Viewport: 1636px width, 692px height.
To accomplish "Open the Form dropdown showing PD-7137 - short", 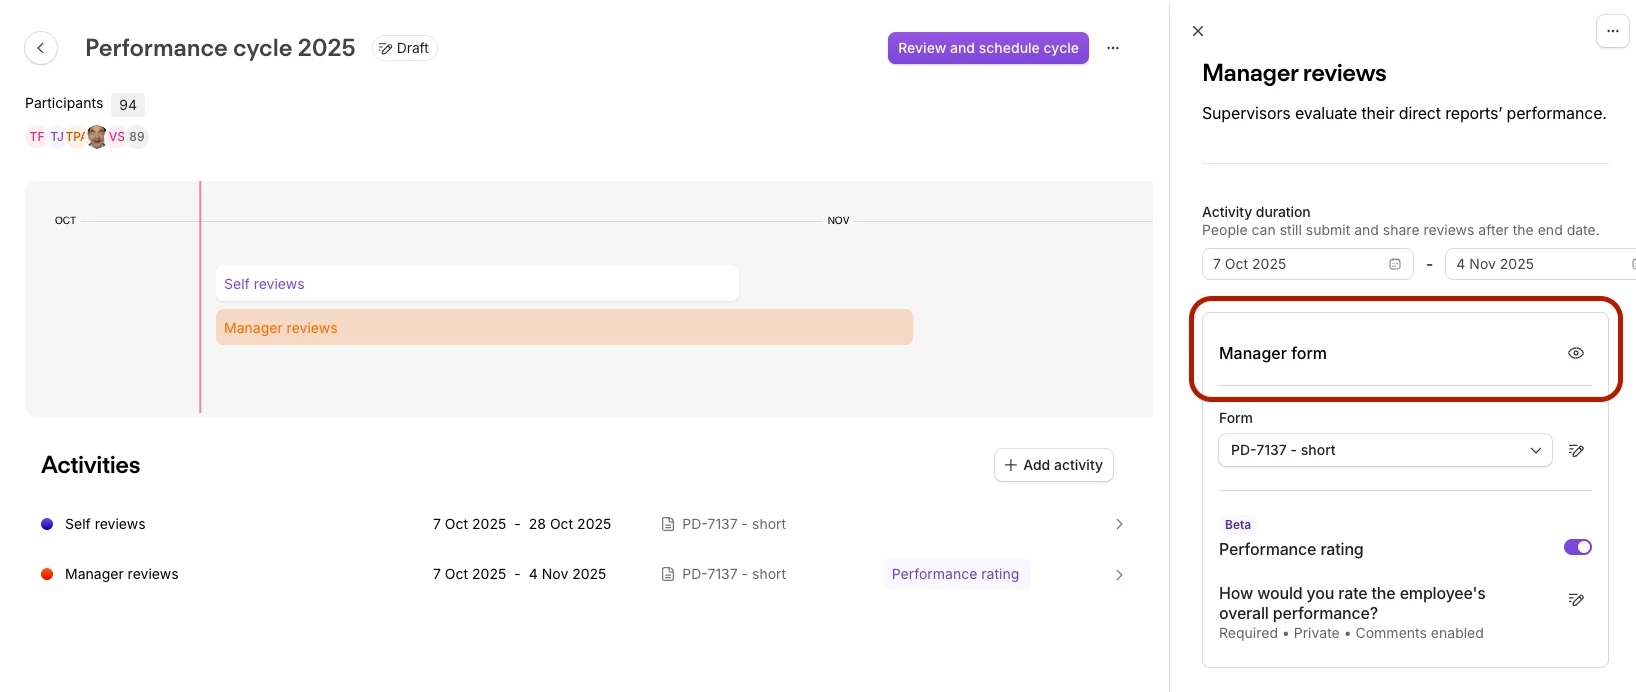I will (1385, 451).
